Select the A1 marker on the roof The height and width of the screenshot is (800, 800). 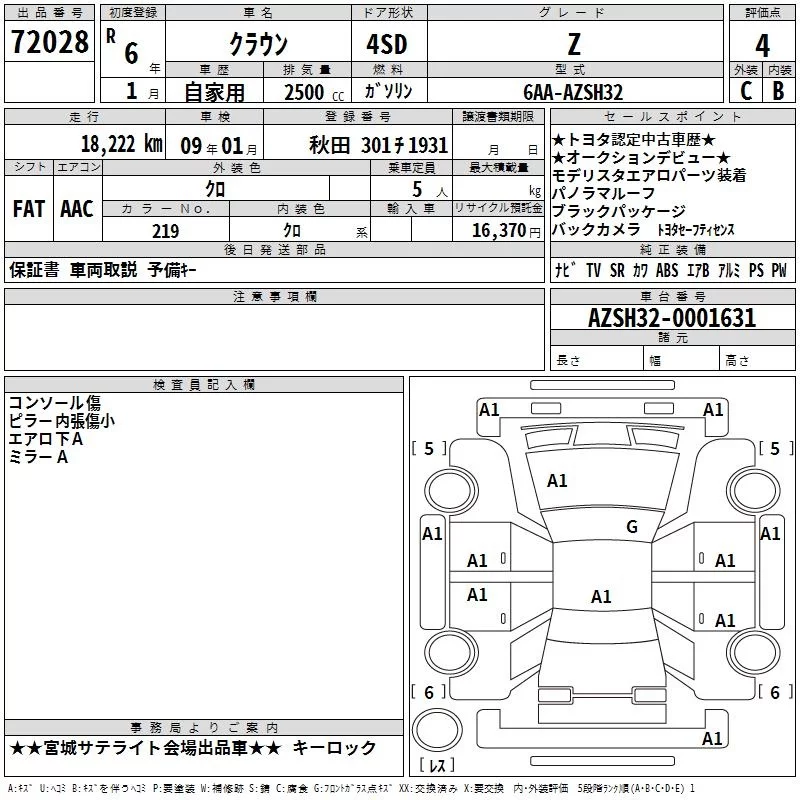coord(601,597)
